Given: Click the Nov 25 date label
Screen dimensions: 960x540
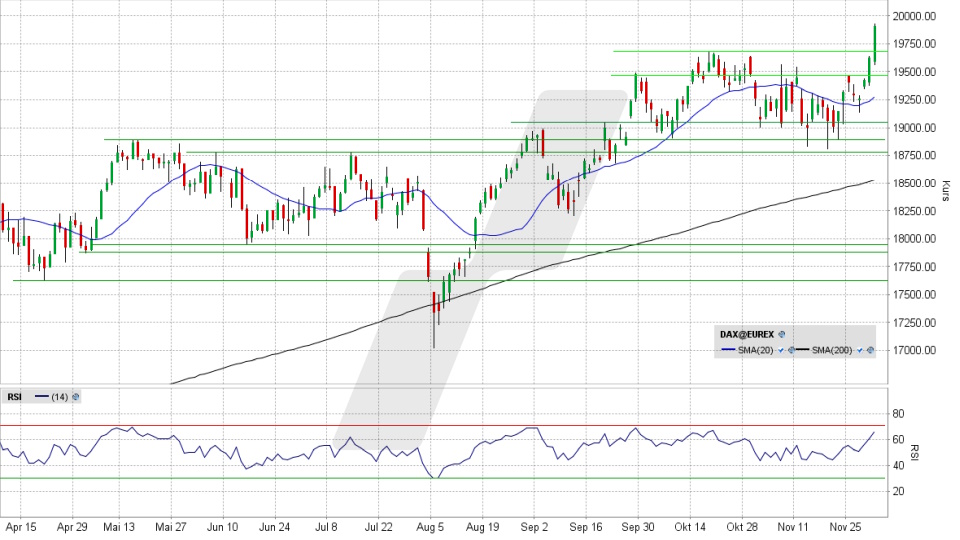Looking at the screenshot, I should [845, 527].
